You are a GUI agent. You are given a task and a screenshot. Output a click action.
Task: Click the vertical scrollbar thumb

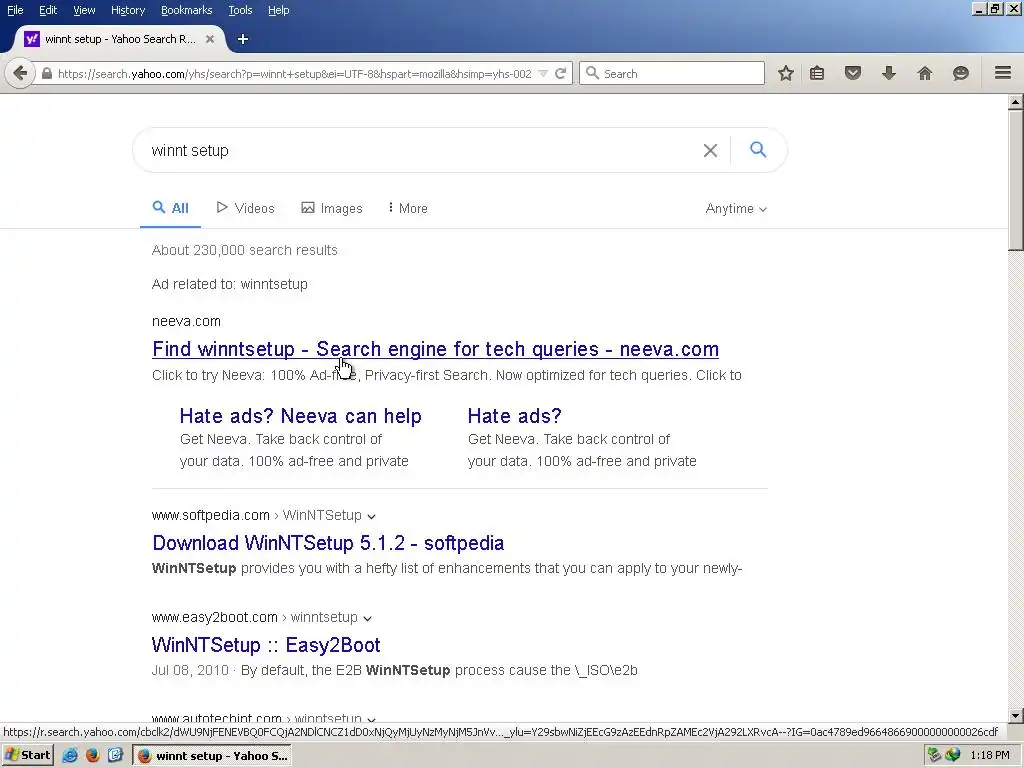tap(1015, 180)
